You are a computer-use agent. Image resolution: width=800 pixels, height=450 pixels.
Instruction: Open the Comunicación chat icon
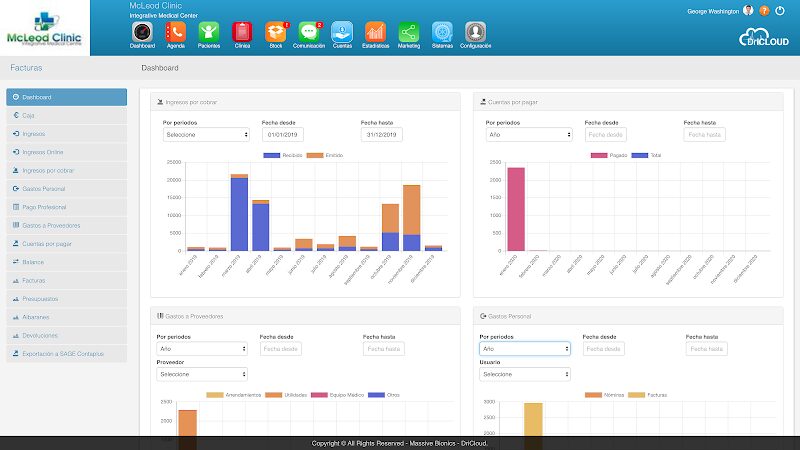click(x=309, y=32)
